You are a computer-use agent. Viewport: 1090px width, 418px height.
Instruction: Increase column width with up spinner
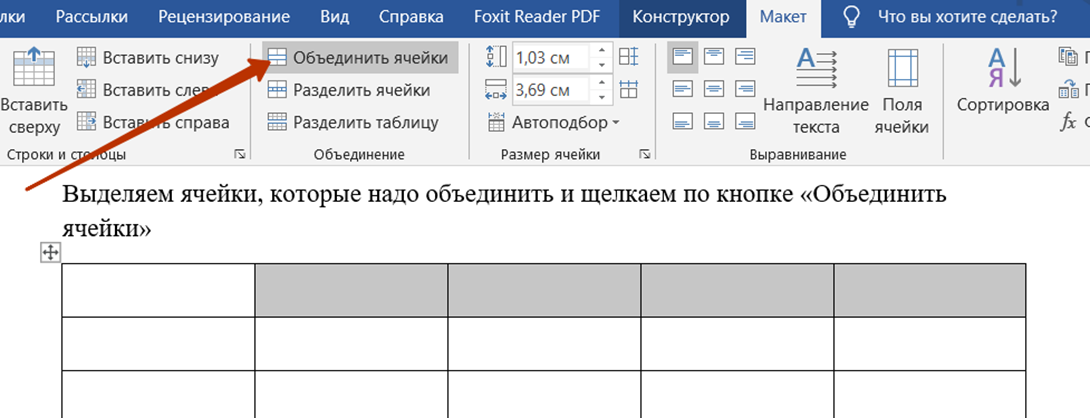[x=602, y=83]
